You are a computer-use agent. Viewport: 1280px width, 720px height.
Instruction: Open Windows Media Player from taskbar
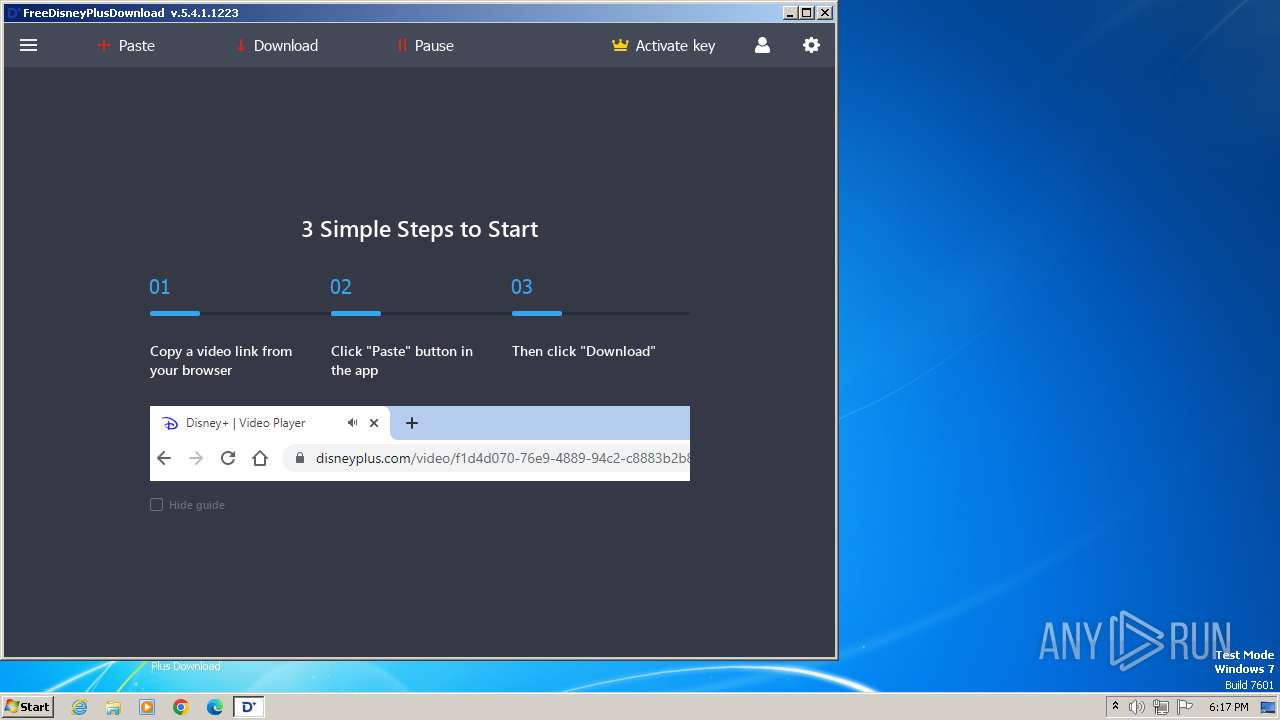pyautogui.click(x=147, y=707)
